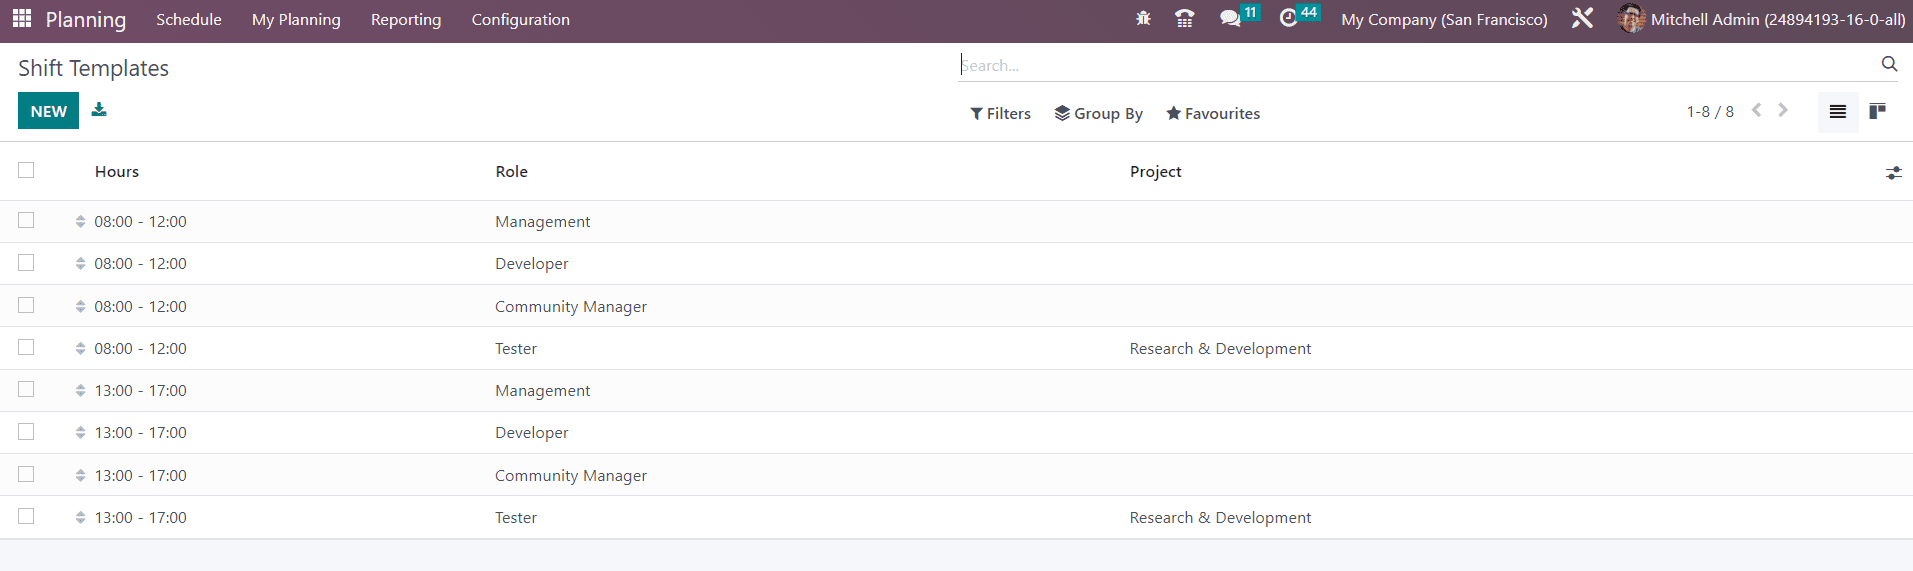This screenshot has width=1913, height=571.
Task: Check the 13:00 - 17:00 Community Manager row
Action: coord(26,474)
